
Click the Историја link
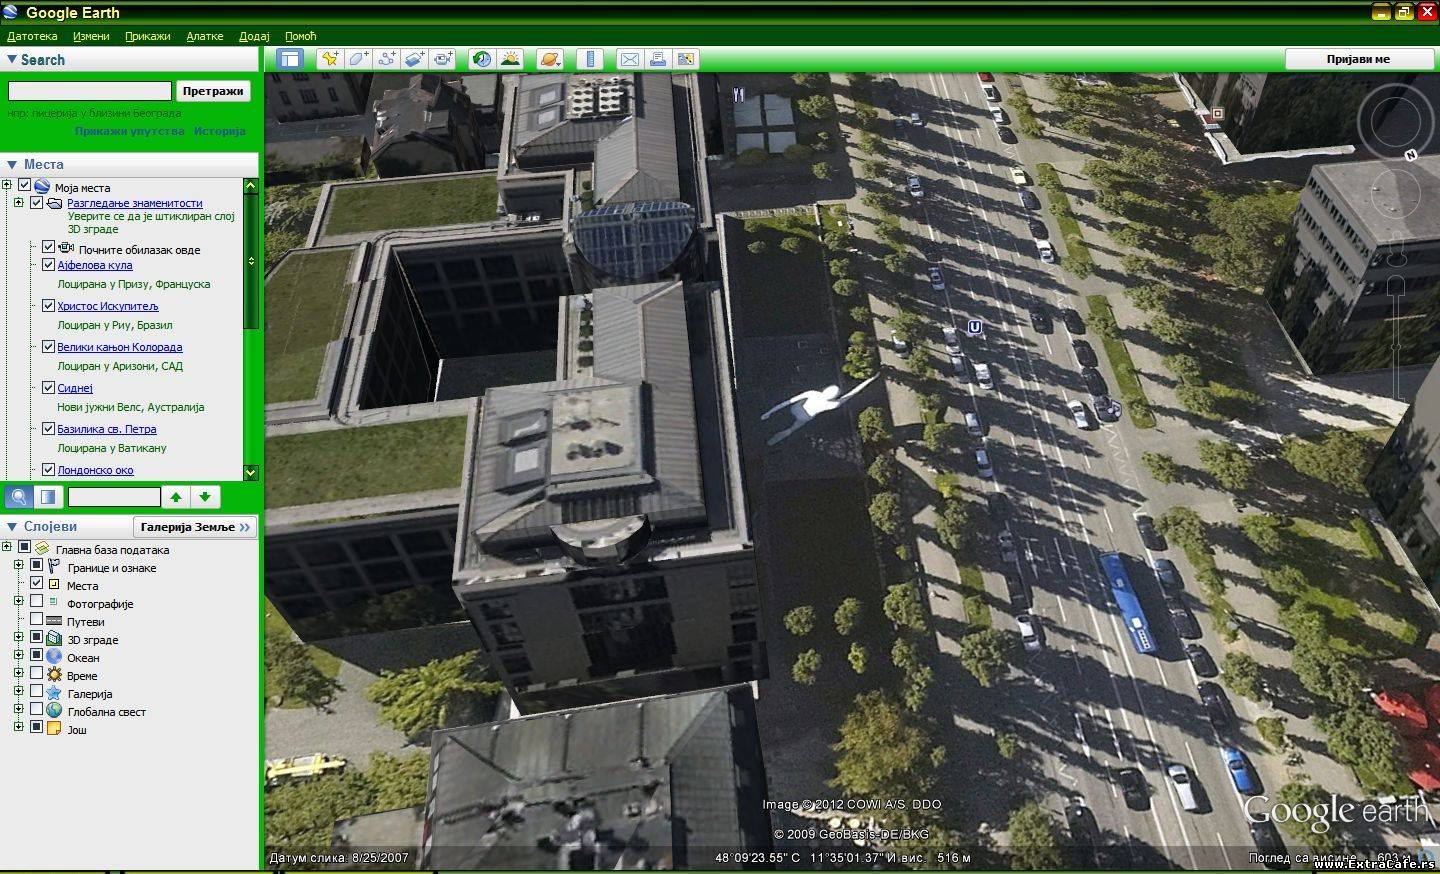220,131
